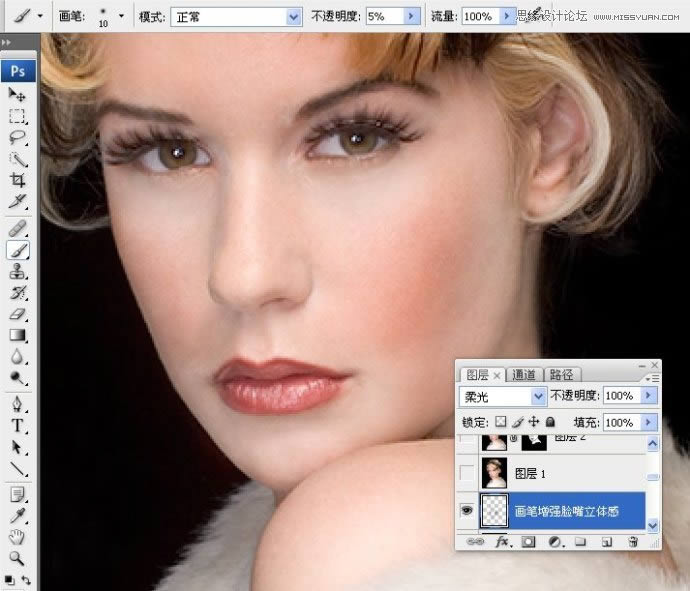Select the Lasso tool

pyautogui.click(x=17, y=137)
